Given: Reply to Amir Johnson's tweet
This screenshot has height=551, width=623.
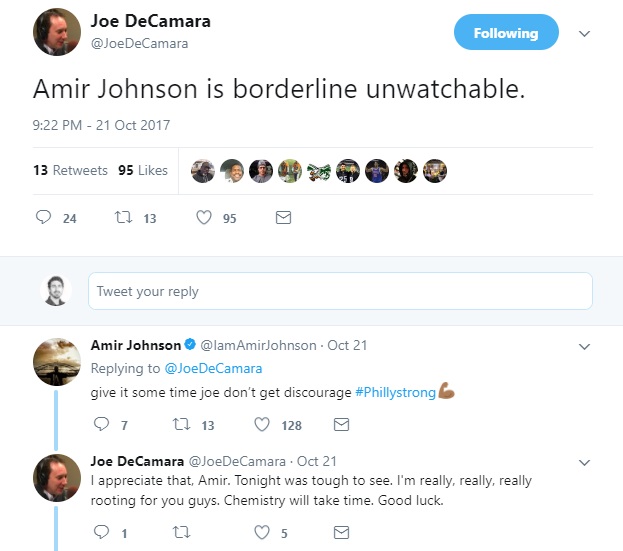Looking at the screenshot, I should [99, 424].
